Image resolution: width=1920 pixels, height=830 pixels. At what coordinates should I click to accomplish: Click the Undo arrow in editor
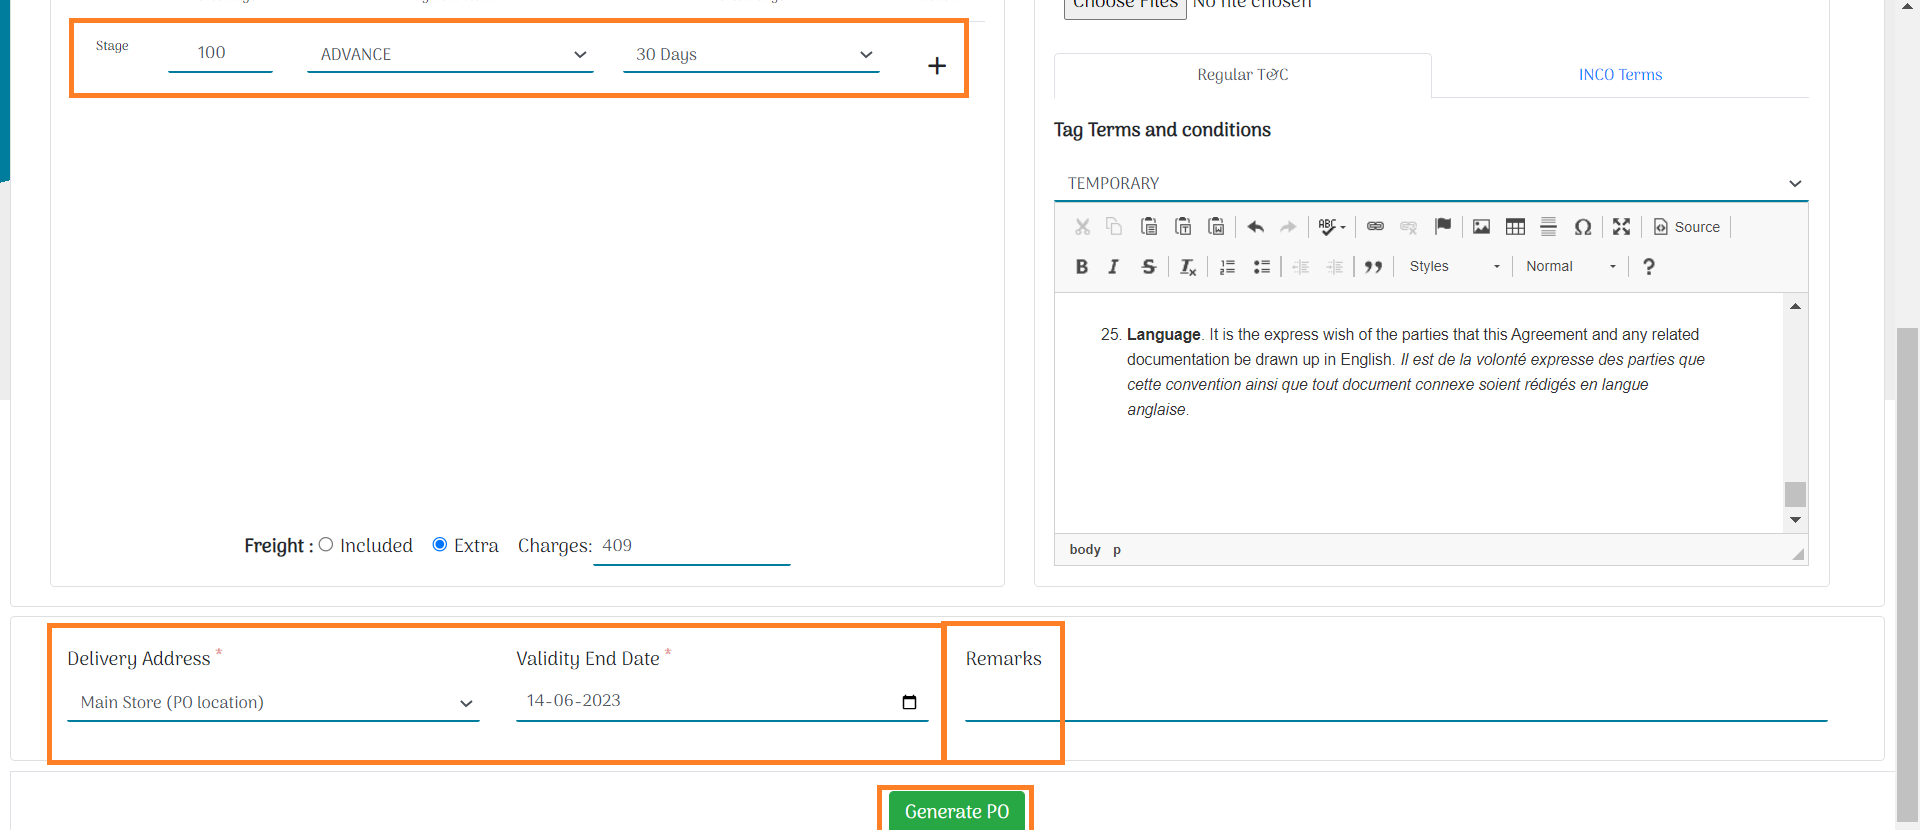tap(1256, 227)
